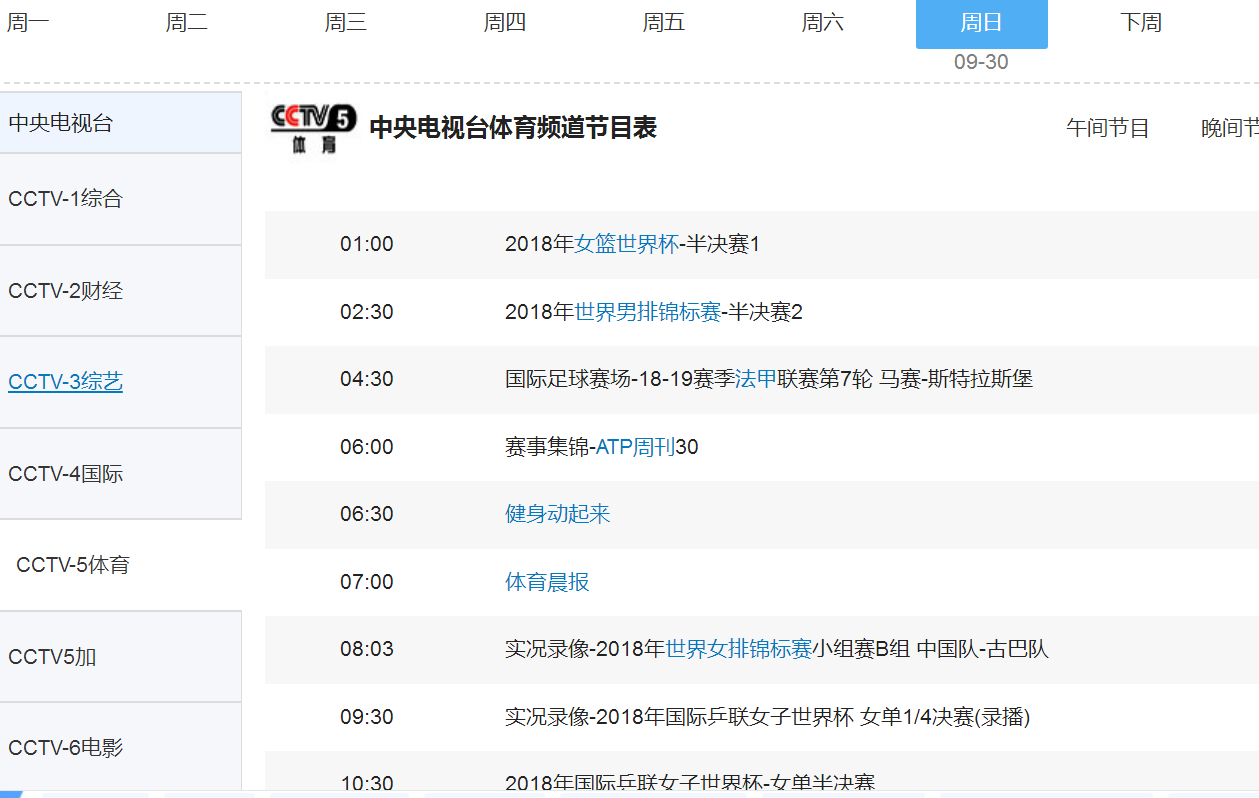Click the 09-30 date under 周日

pos(981,62)
